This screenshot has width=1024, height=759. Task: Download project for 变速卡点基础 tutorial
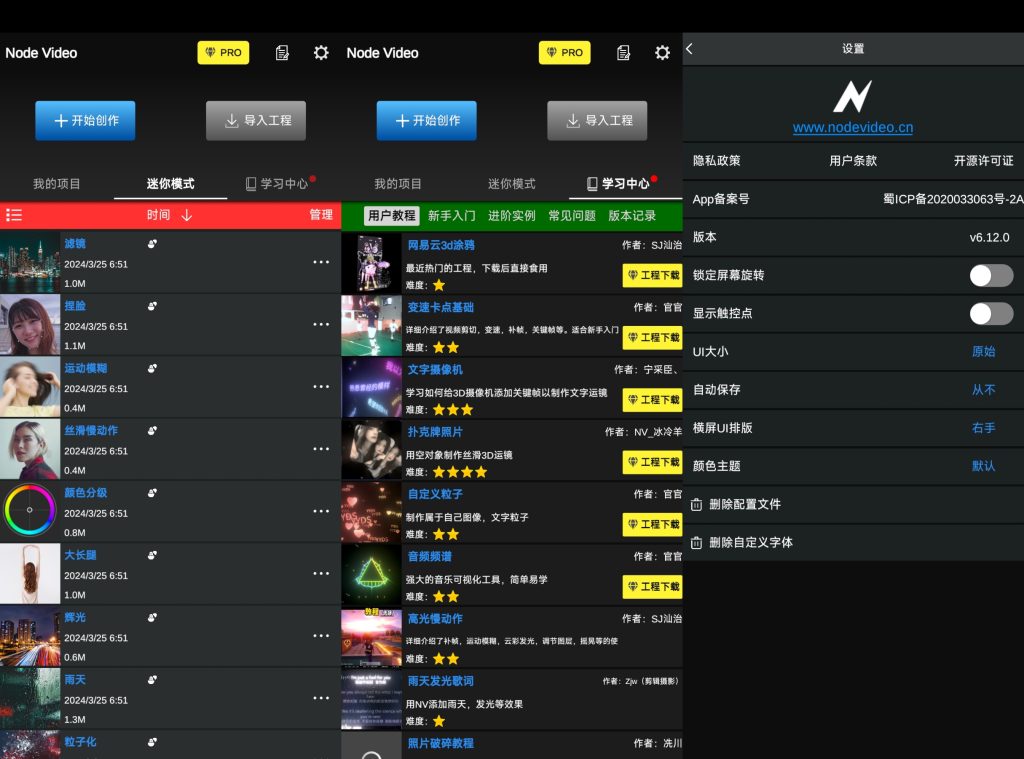coord(652,337)
